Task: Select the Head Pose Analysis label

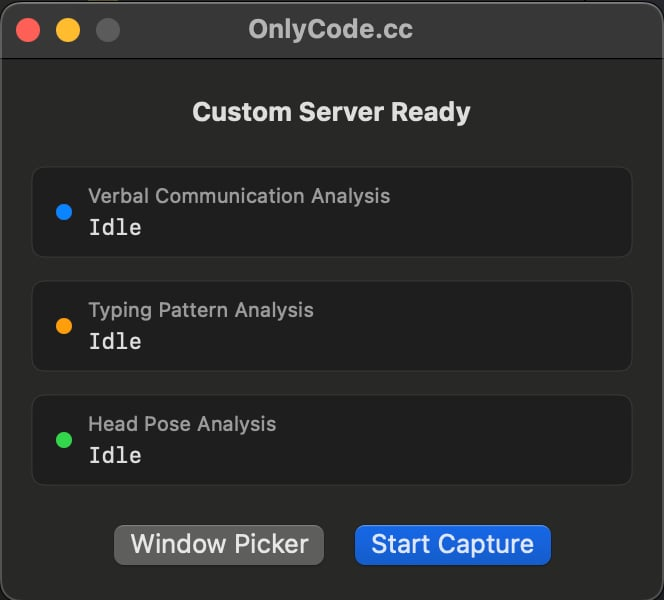Action: 182,424
